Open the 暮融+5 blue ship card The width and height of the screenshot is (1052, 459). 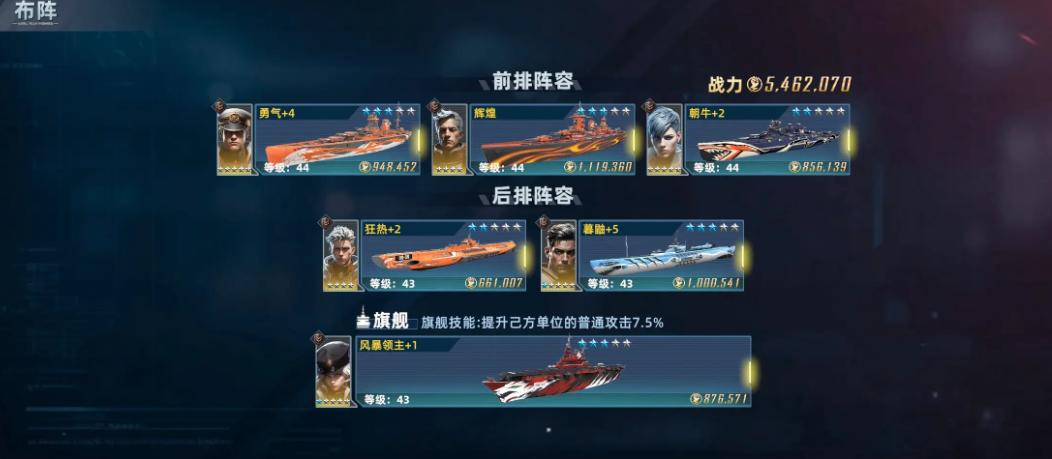[661, 256]
